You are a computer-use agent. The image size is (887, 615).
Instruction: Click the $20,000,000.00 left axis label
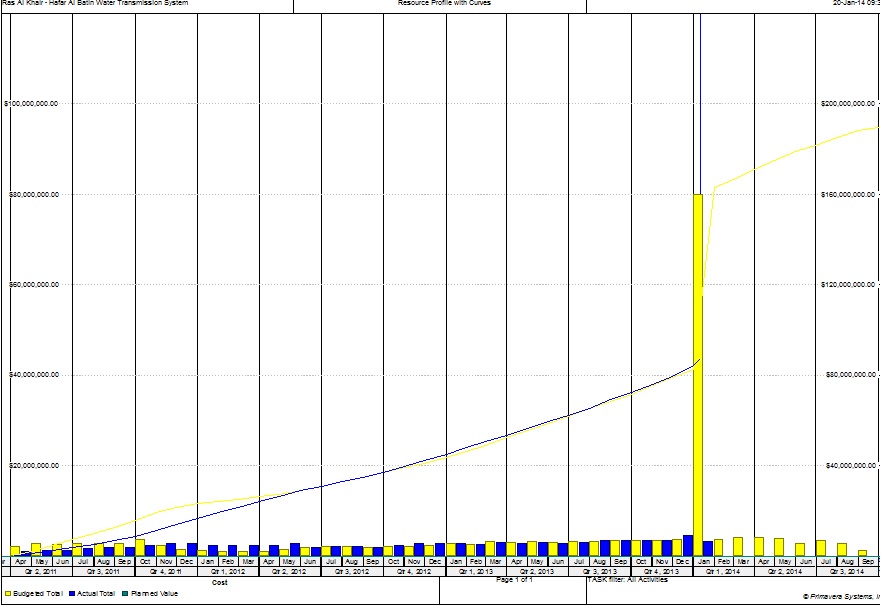pos(33,466)
